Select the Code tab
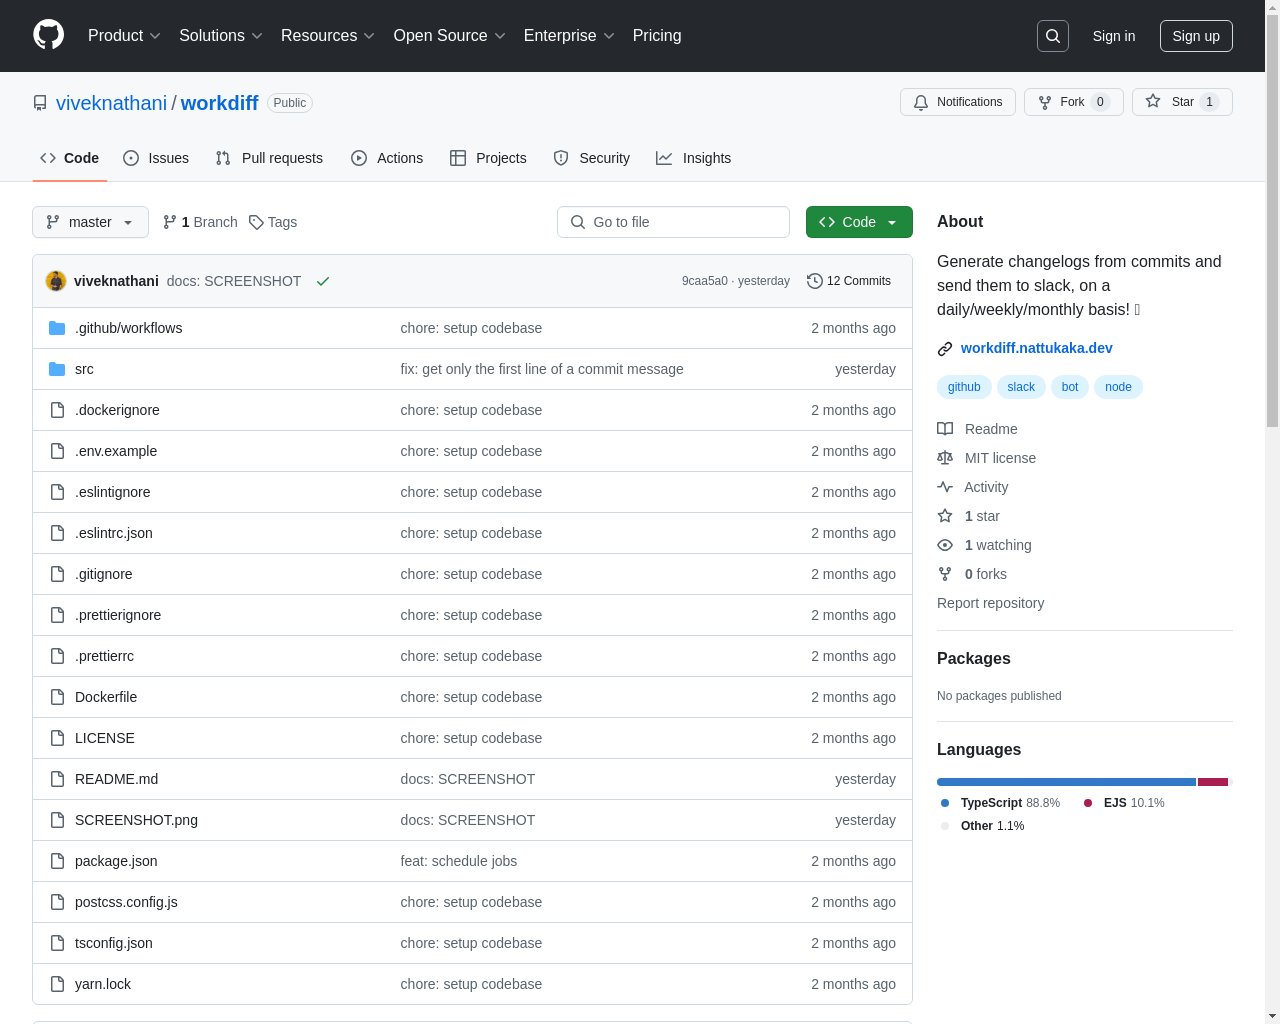1280x1024 pixels. tap(70, 158)
